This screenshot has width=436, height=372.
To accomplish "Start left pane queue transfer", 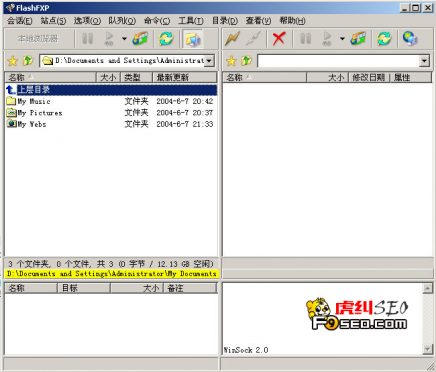I will tap(109, 39).
